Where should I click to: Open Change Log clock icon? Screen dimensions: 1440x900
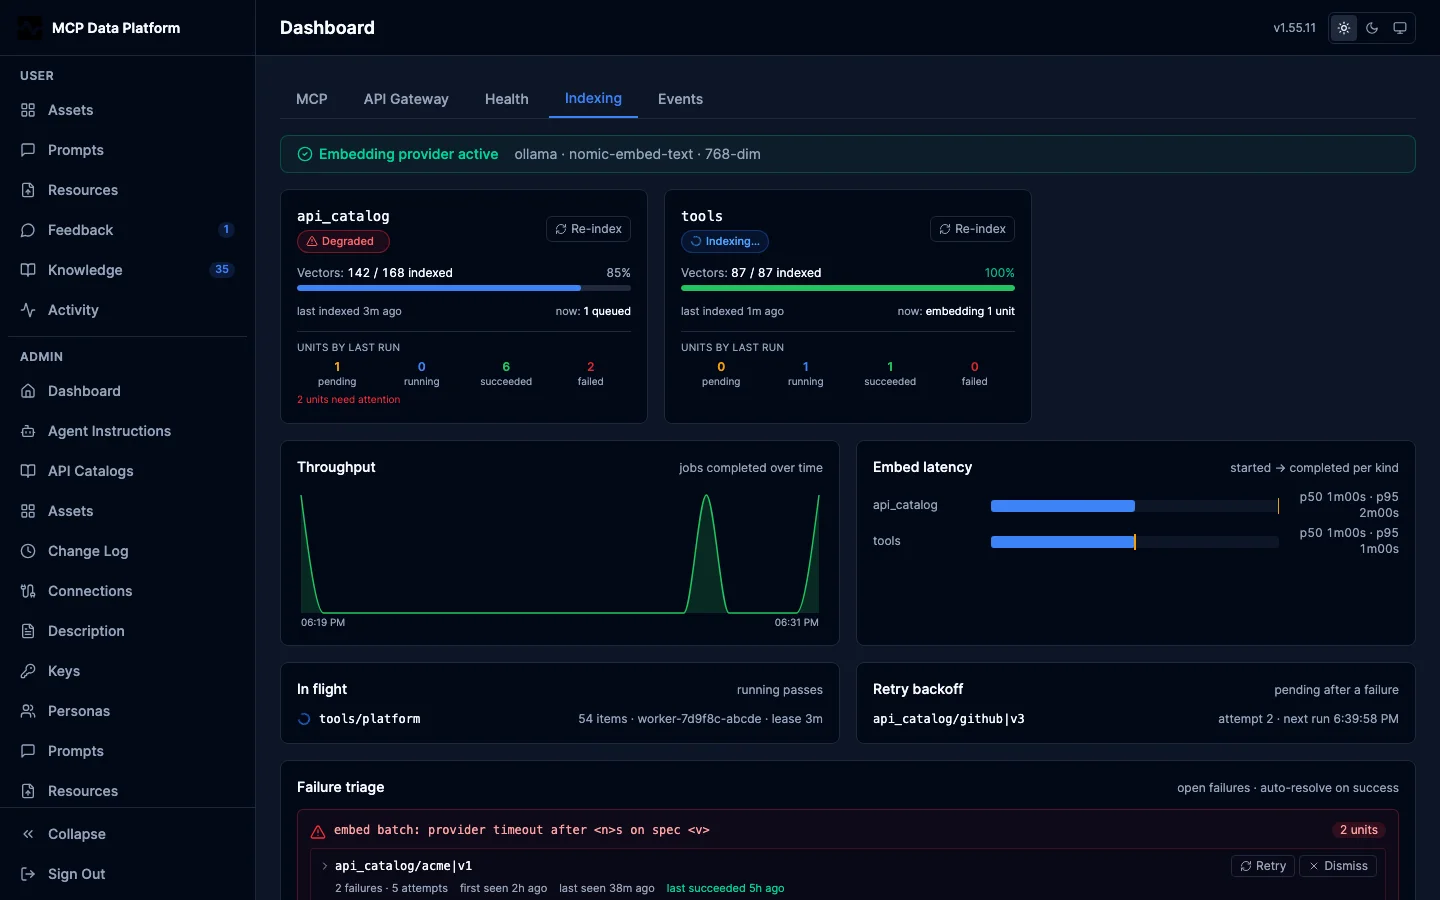coord(28,551)
